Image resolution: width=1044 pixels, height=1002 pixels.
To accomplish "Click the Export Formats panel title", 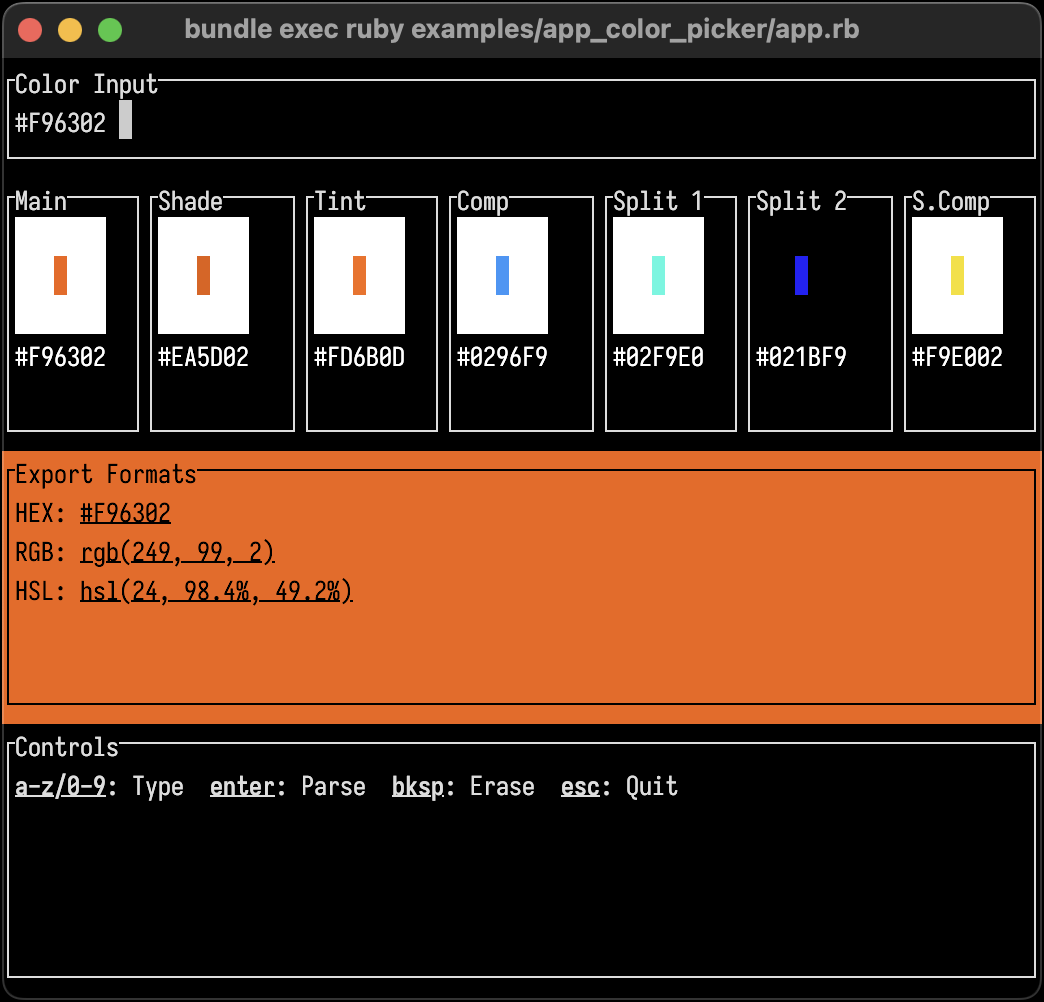I will [106, 475].
